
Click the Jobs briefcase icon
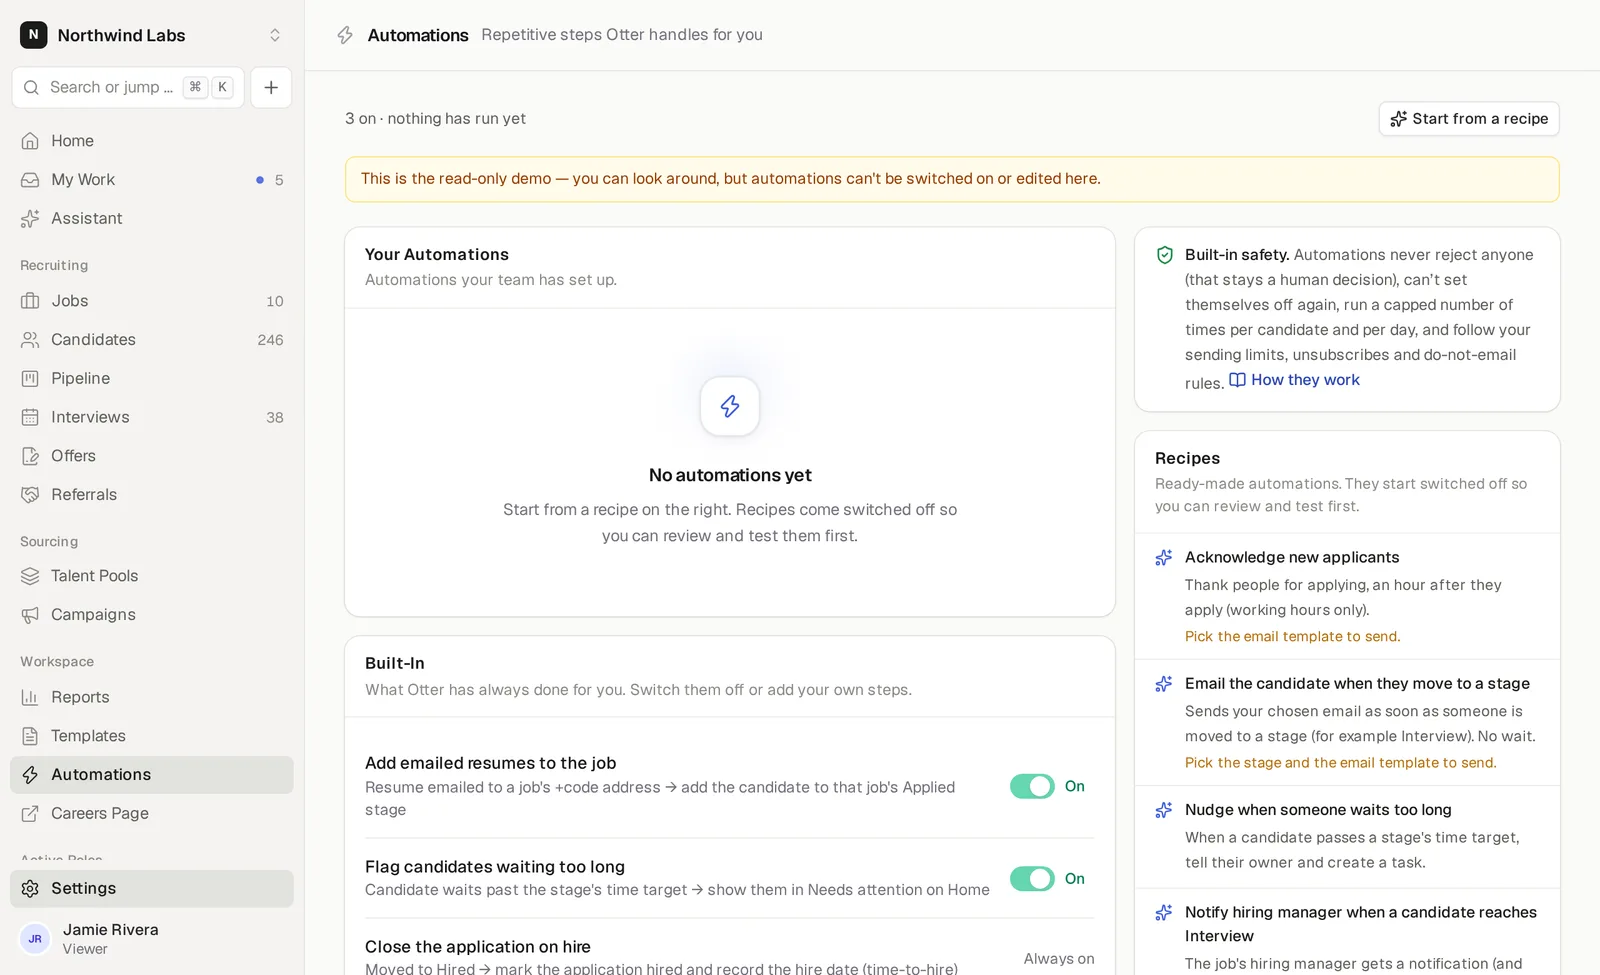31,301
